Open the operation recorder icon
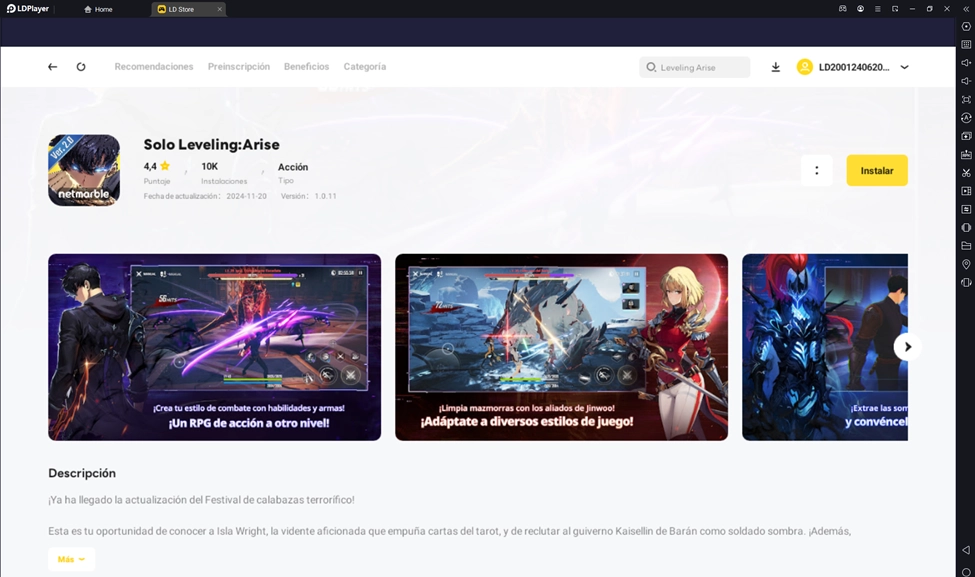The width and height of the screenshot is (975, 577). (x=966, y=209)
